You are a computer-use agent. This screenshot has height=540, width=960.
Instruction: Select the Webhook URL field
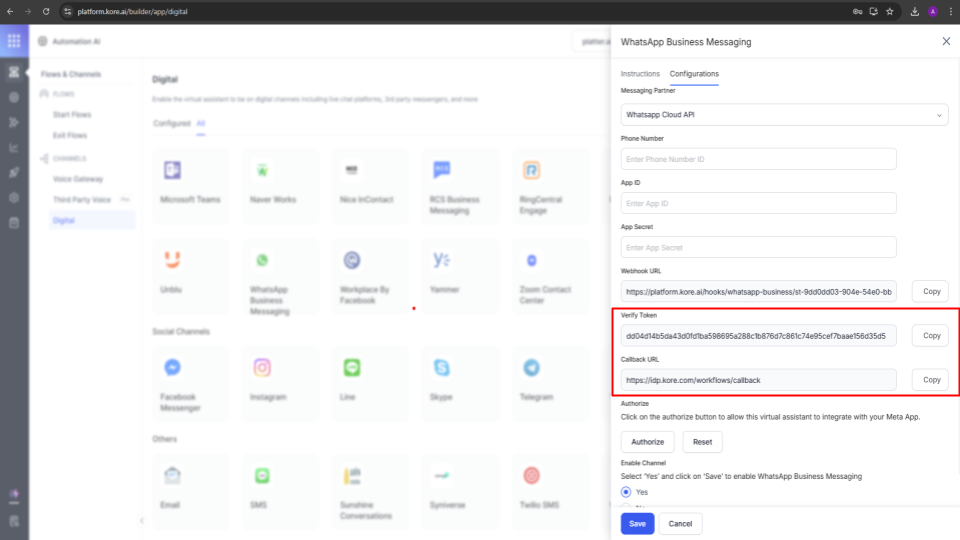pos(759,291)
